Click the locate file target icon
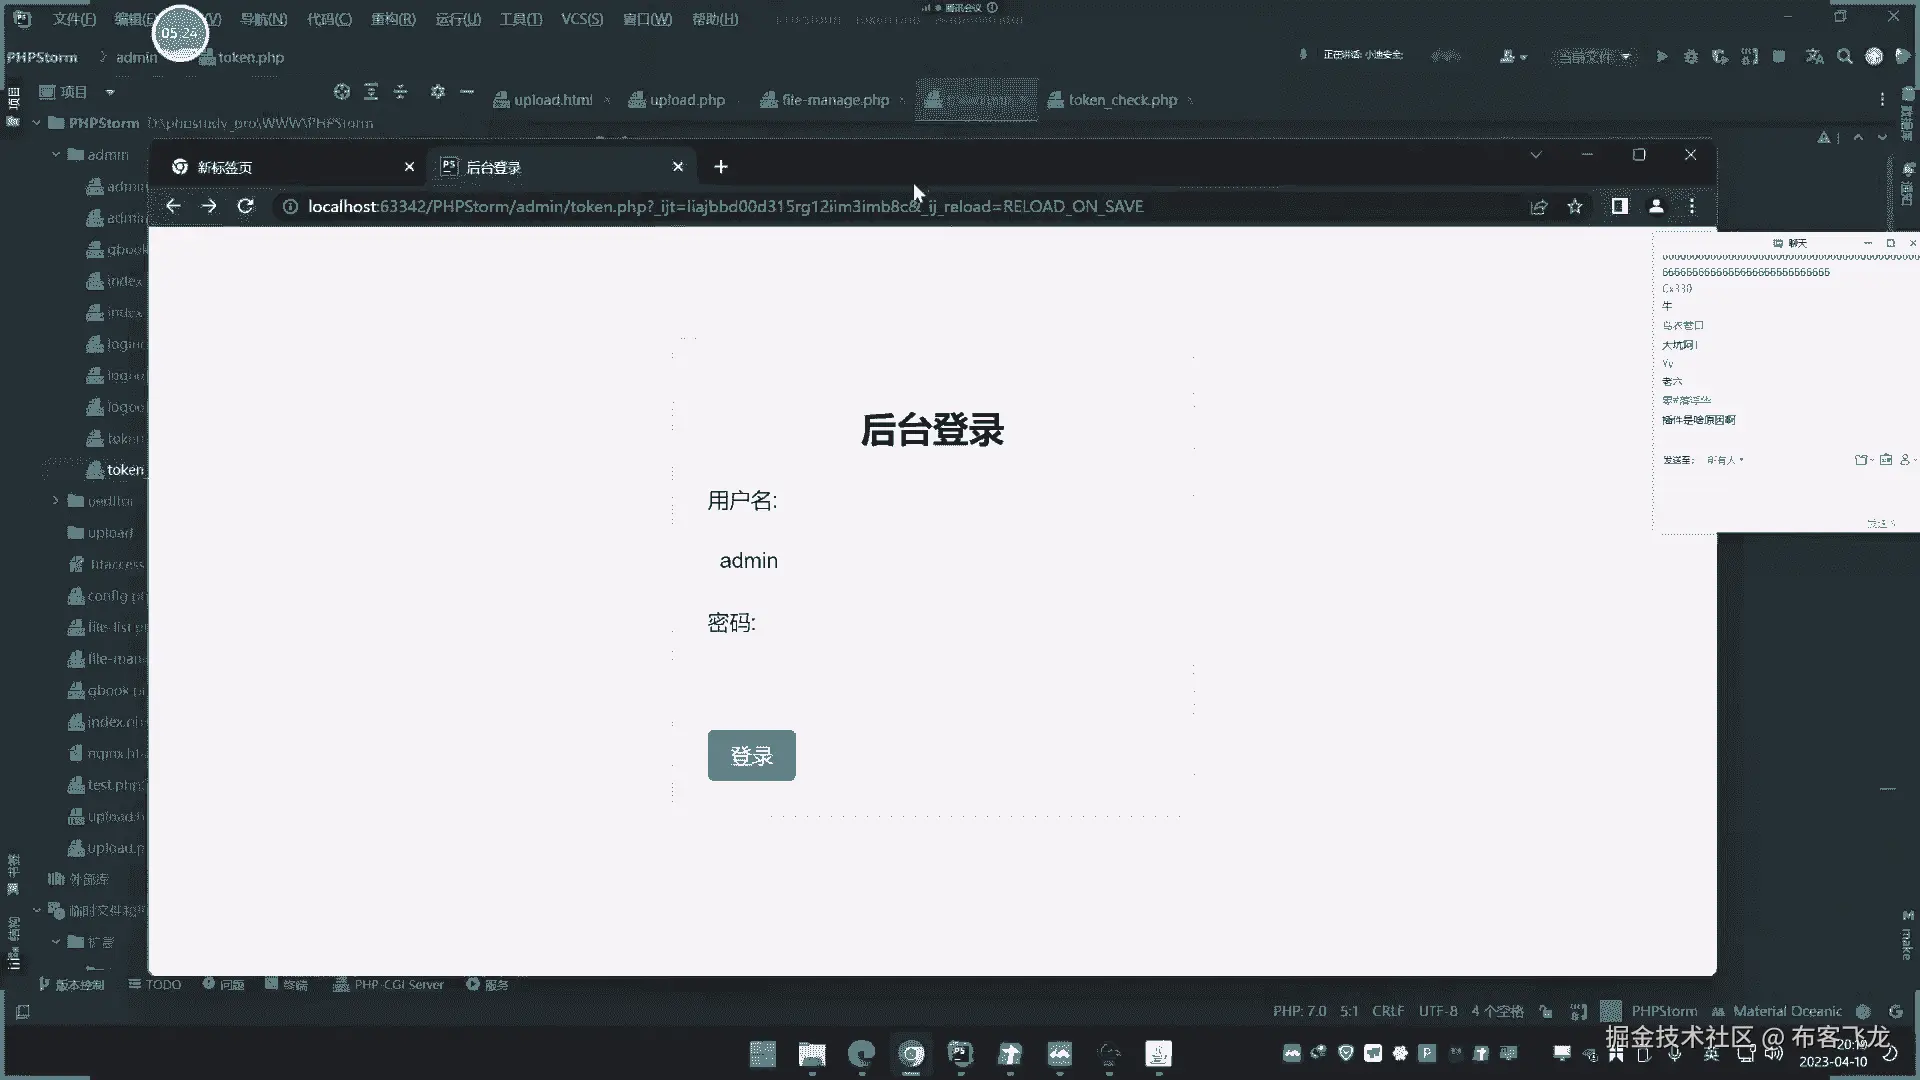1920x1080 pixels. 342,92
